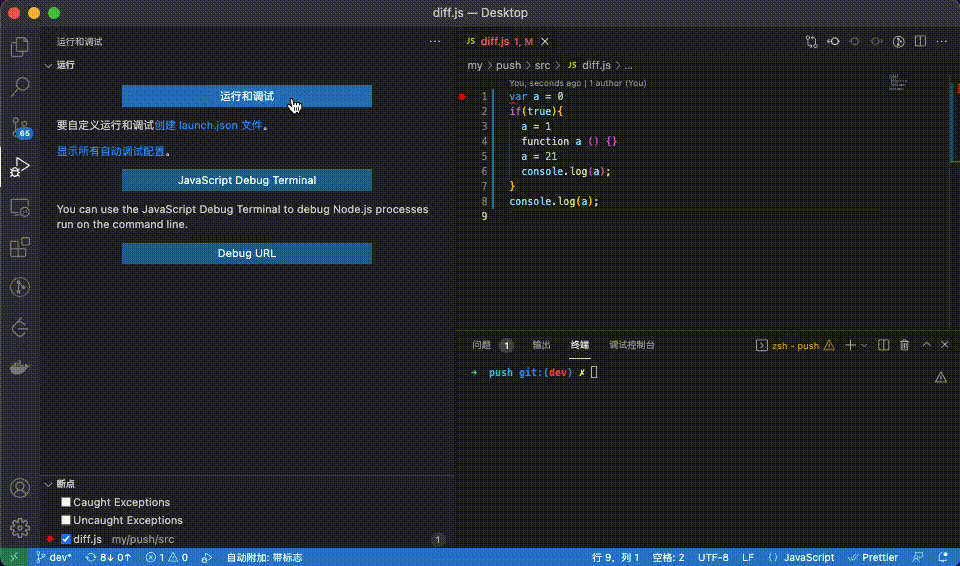The width and height of the screenshot is (960, 566).
Task: Uncheck the diff.js breakpoint checkbox
Action: 66,539
